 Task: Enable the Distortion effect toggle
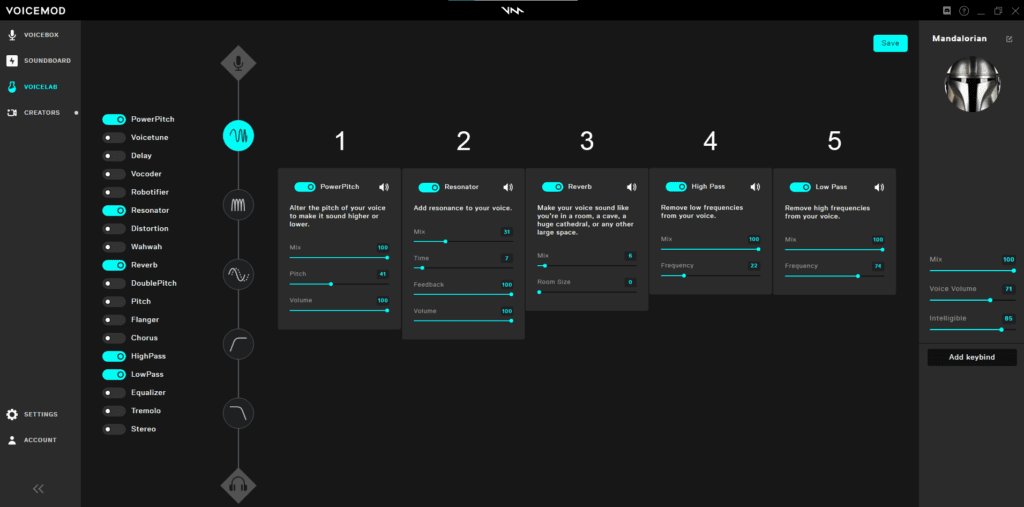point(114,229)
